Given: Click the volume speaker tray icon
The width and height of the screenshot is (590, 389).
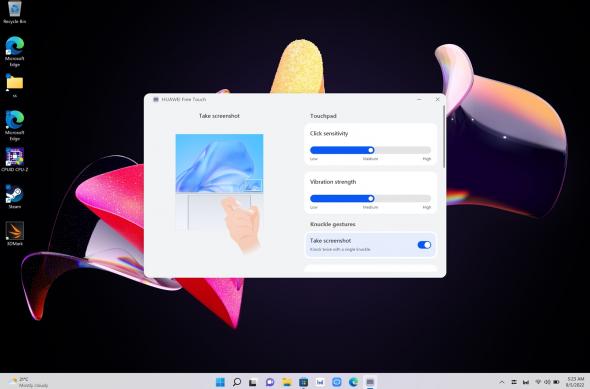Looking at the screenshot, I should pyautogui.click(x=547, y=382).
